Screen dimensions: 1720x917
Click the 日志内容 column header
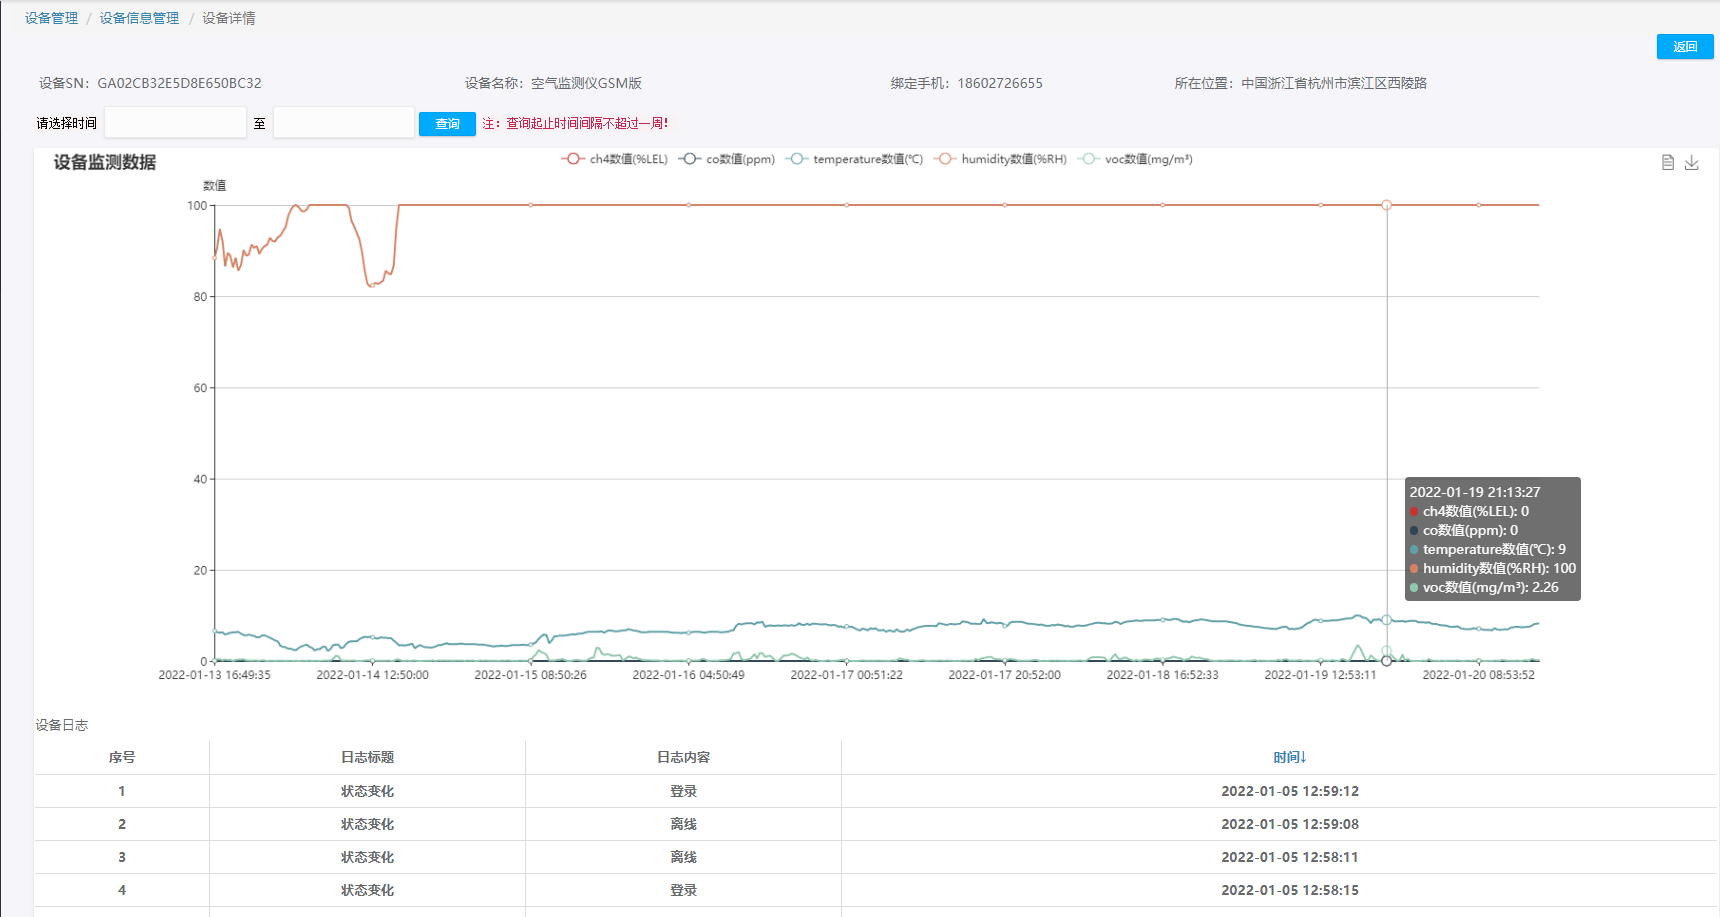click(x=683, y=757)
